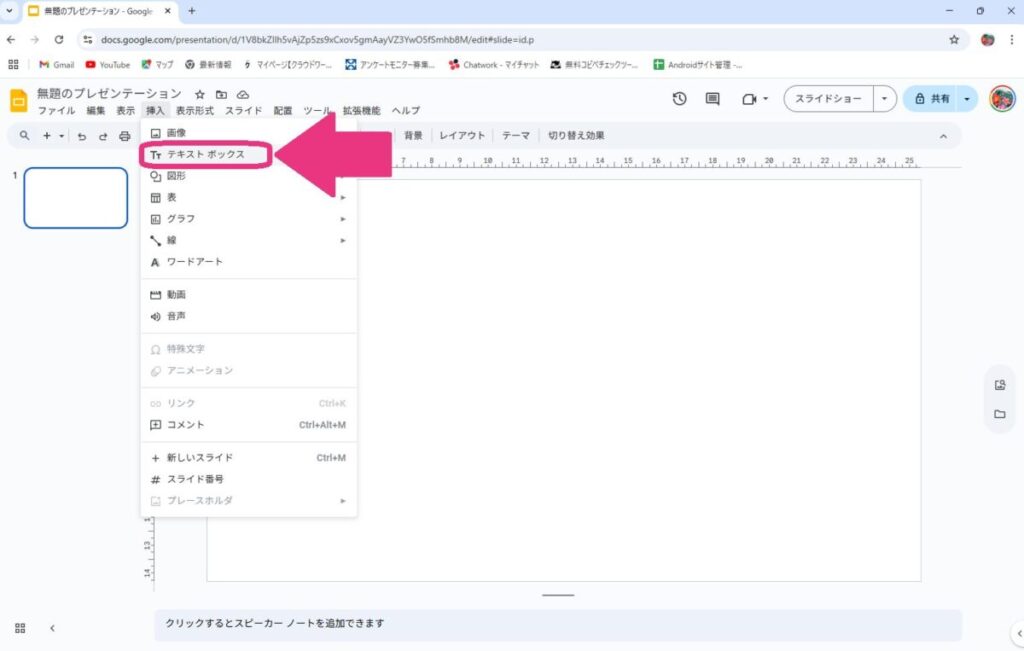Image resolution: width=1024 pixels, height=651 pixels.
Task: Click the redo arrow
Action: tap(103, 136)
